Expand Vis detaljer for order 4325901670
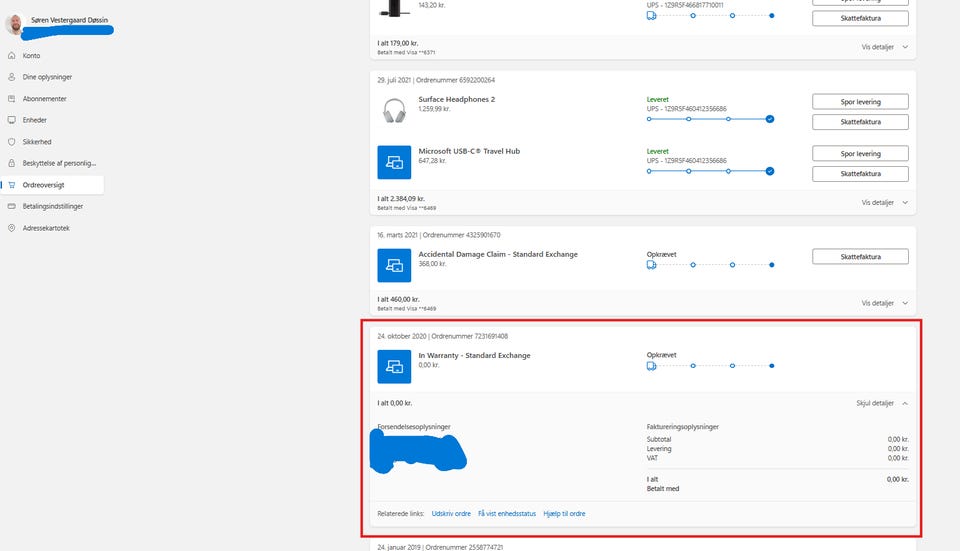Image resolution: width=960 pixels, height=551 pixels. [x=885, y=303]
